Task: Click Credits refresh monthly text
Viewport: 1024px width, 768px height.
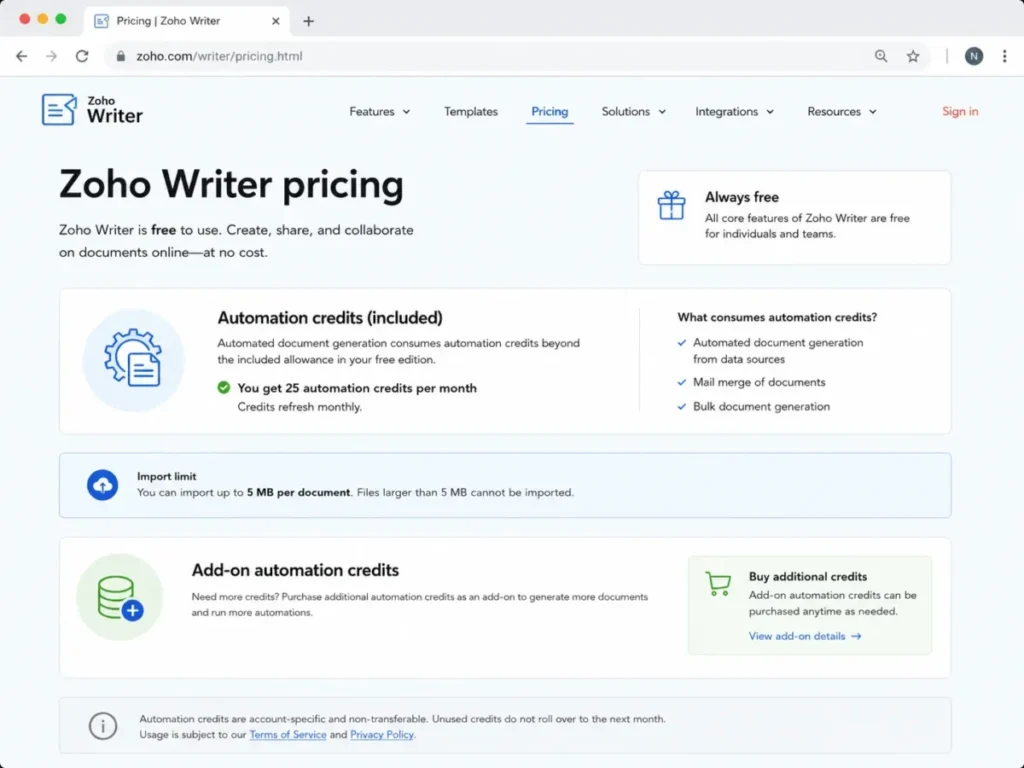Action: [x=299, y=407]
